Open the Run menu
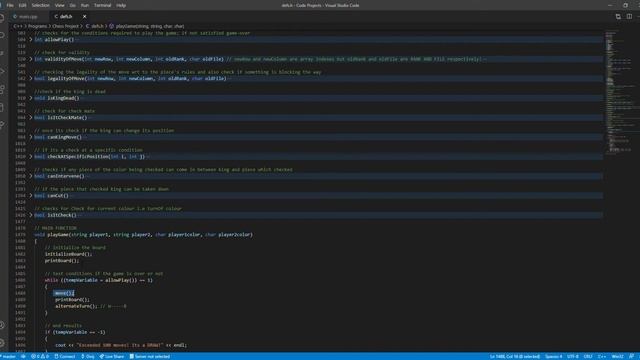Screen dimensions: 640x360 click(x=85, y=5)
